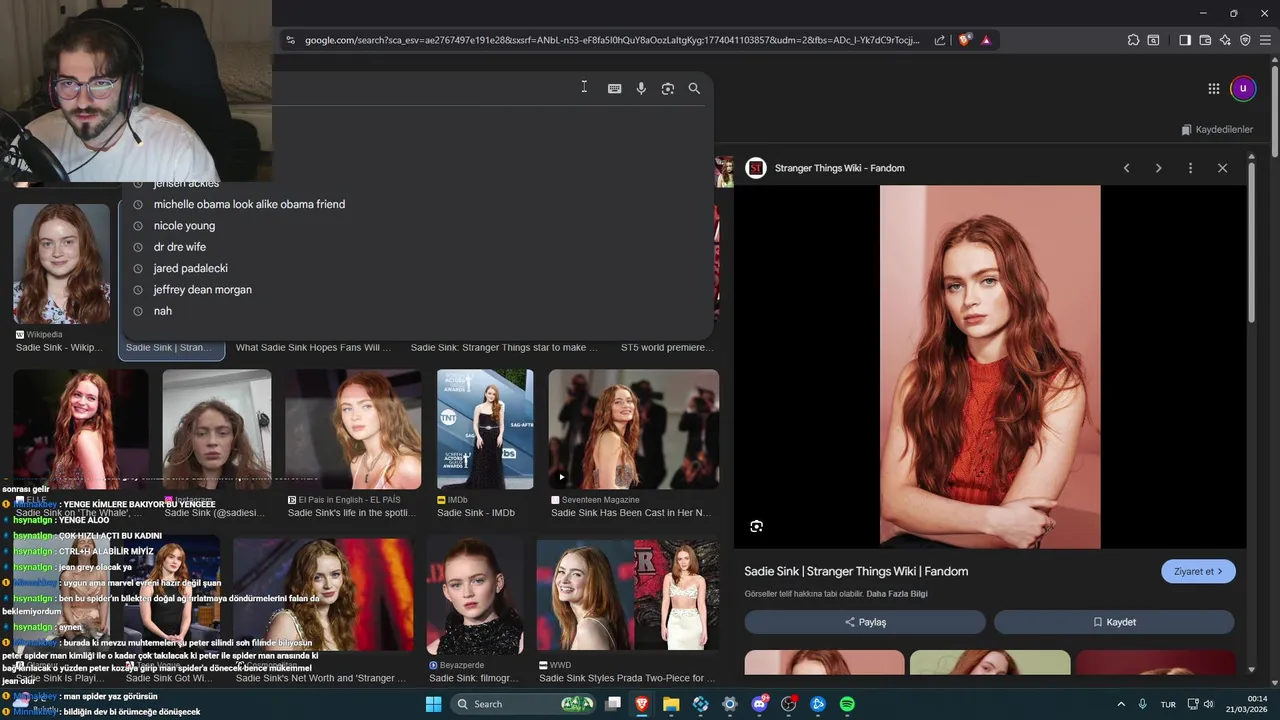Image resolution: width=1280 pixels, height=720 pixels.
Task: Open more options in image preview
Action: click(x=1190, y=168)
